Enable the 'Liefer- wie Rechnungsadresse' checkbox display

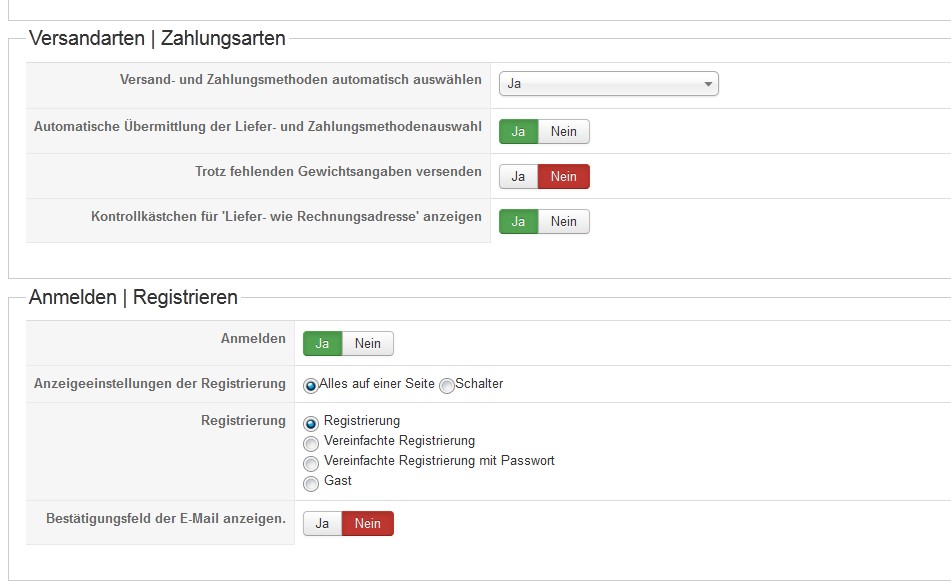coord(518,222)
